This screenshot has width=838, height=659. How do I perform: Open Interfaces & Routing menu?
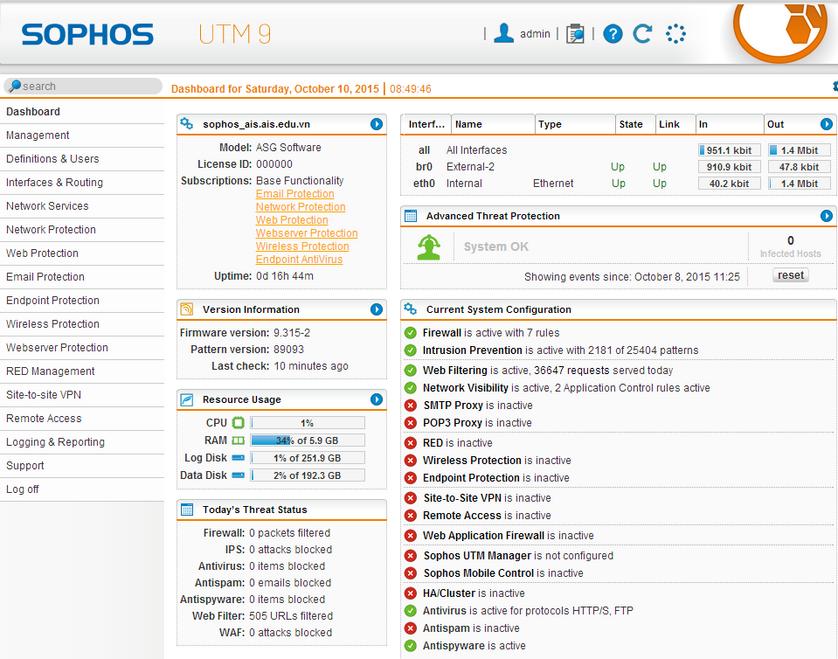pyautogui.click(x=82, y=182)
